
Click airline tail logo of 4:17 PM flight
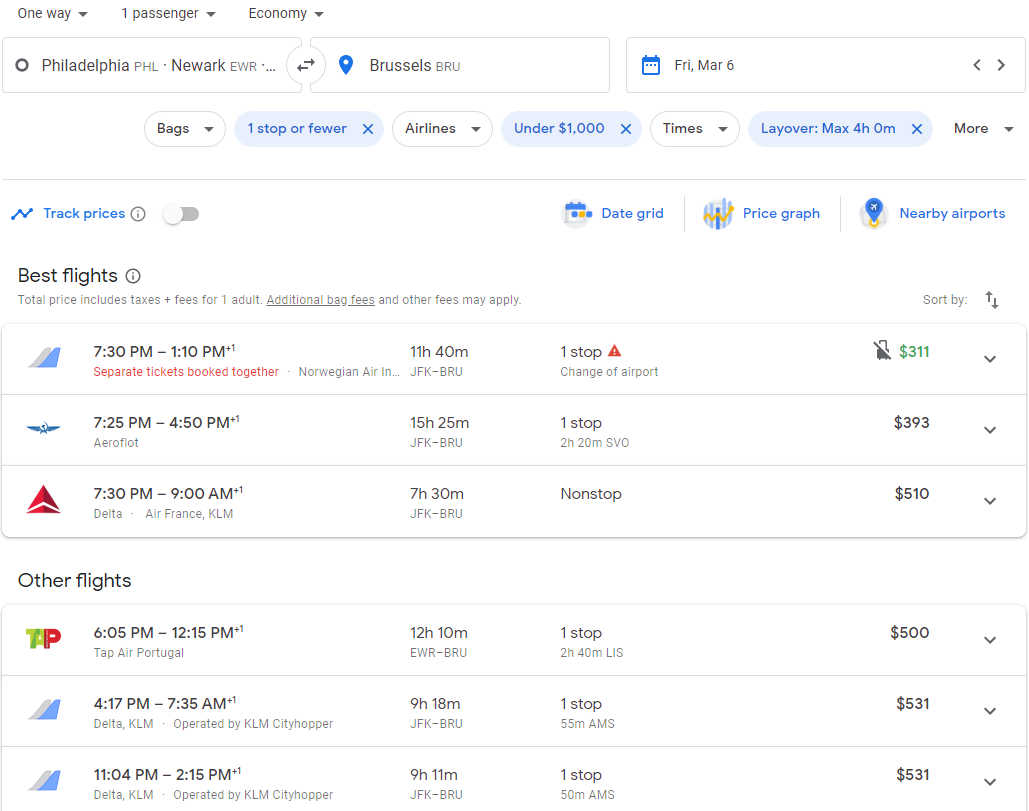[x=44, y=709]
